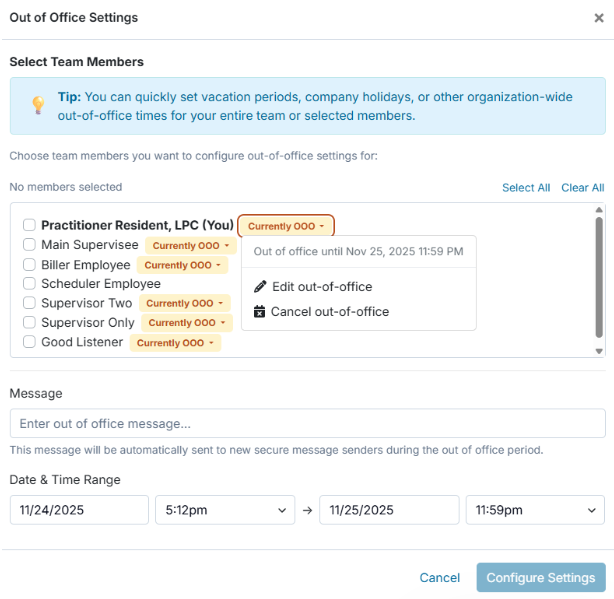Choose Cancel out-of-office from the menu
Image resolution: width=614 pixels, height=599 pixels.
coord(329,312)
